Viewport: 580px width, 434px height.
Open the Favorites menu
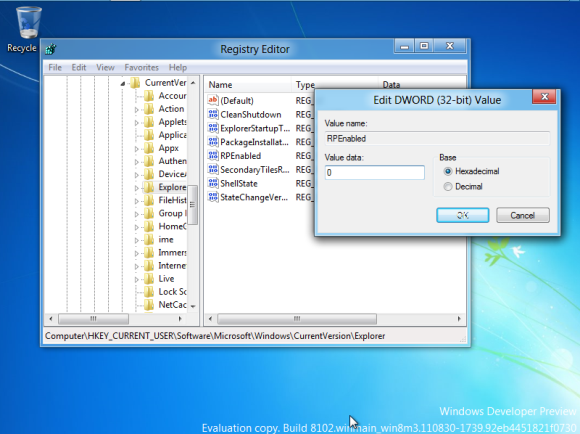tap(141, 67)
